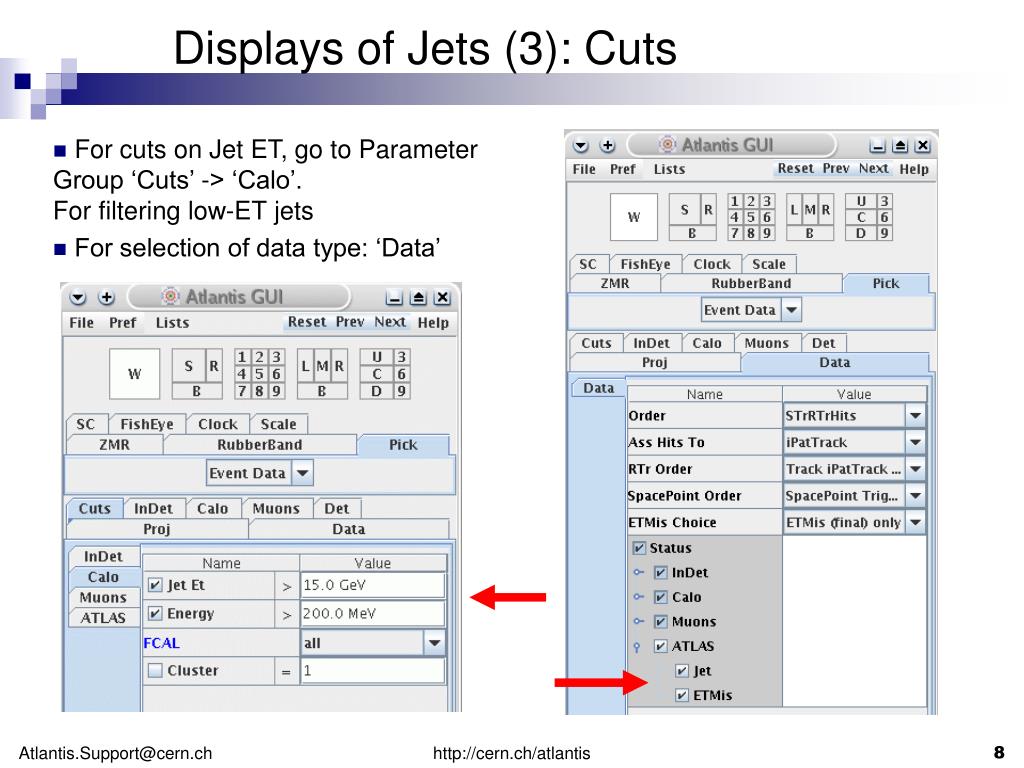The image size is (1024, 768).
Task: Click Prev in left window menu bar
Action: [350, 322]
